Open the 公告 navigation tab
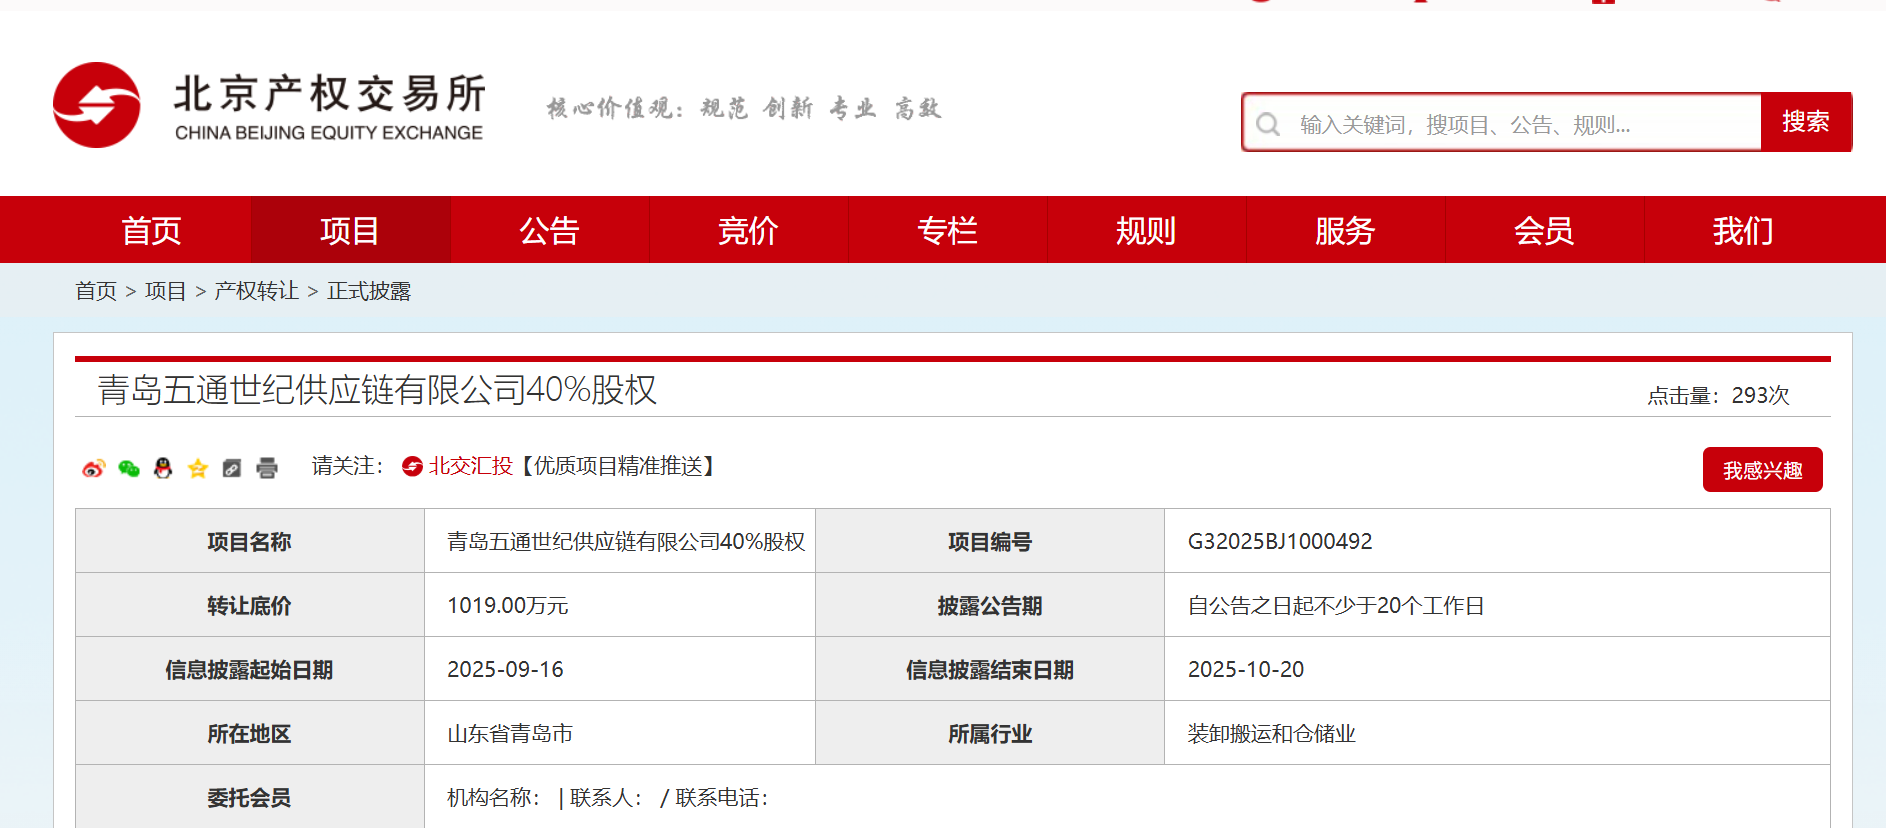1886x828 pixels. tap(549, 230)
